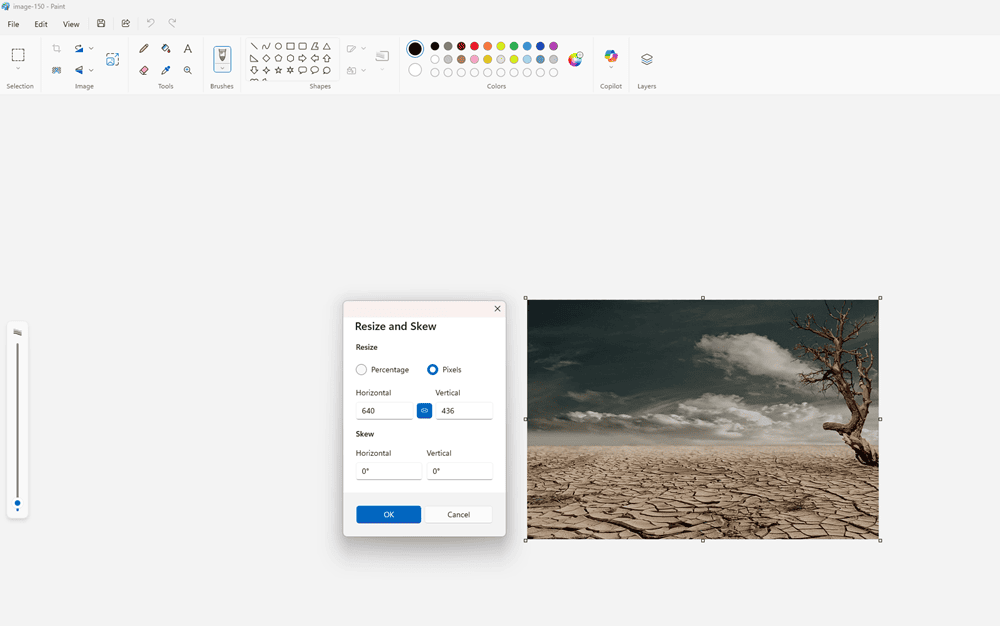Click the zoom slider handle
The width and height of the screenshot is (1000, 626).
[x=17, y=504]
